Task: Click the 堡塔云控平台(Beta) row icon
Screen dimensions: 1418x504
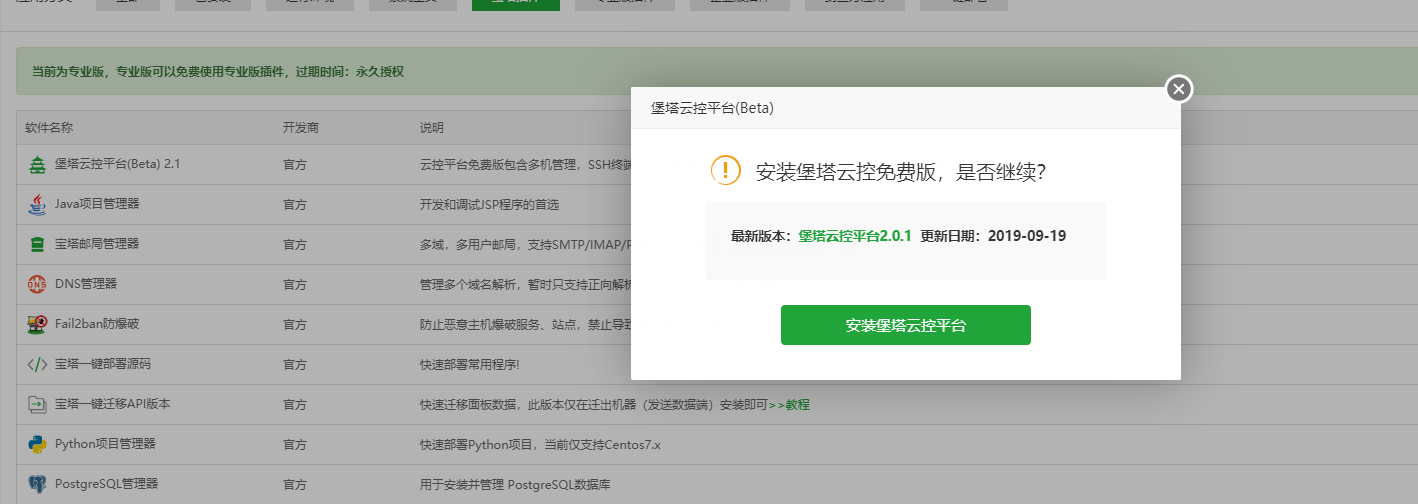Action: (x=37, y=164)
